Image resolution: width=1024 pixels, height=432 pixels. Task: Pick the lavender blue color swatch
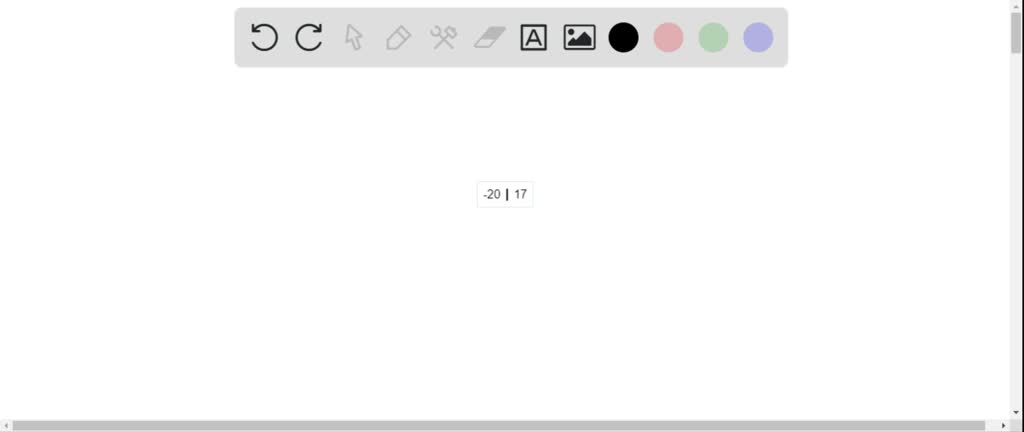(758, 37)
